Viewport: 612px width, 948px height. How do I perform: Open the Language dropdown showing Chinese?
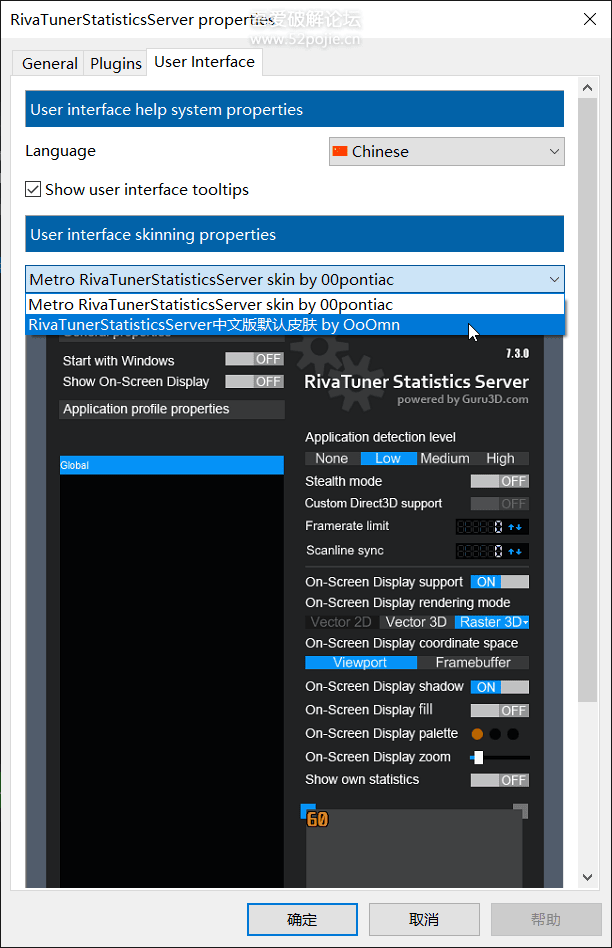pyautogui.click(x=446, y=151)
